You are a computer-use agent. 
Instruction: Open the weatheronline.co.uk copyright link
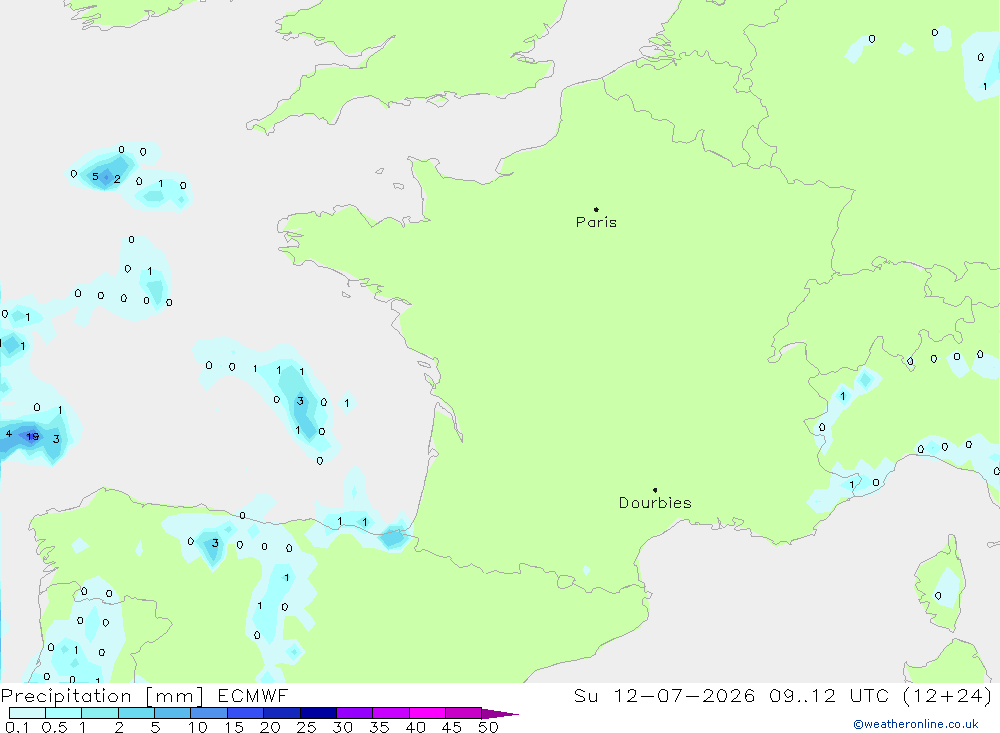coord(916,724)
